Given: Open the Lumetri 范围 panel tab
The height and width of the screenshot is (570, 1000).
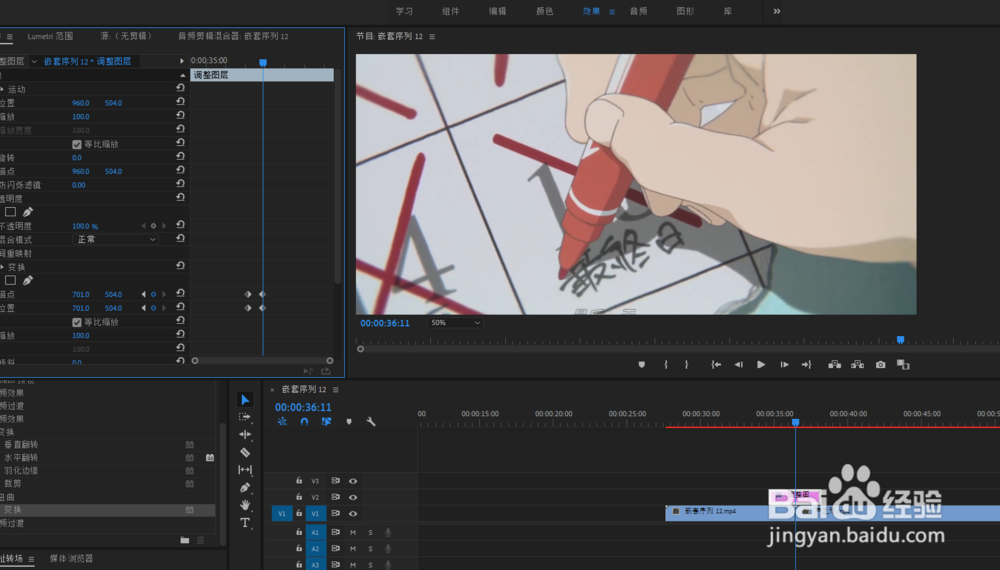Looking at the screenshot, I should click(x=50, y=36).
